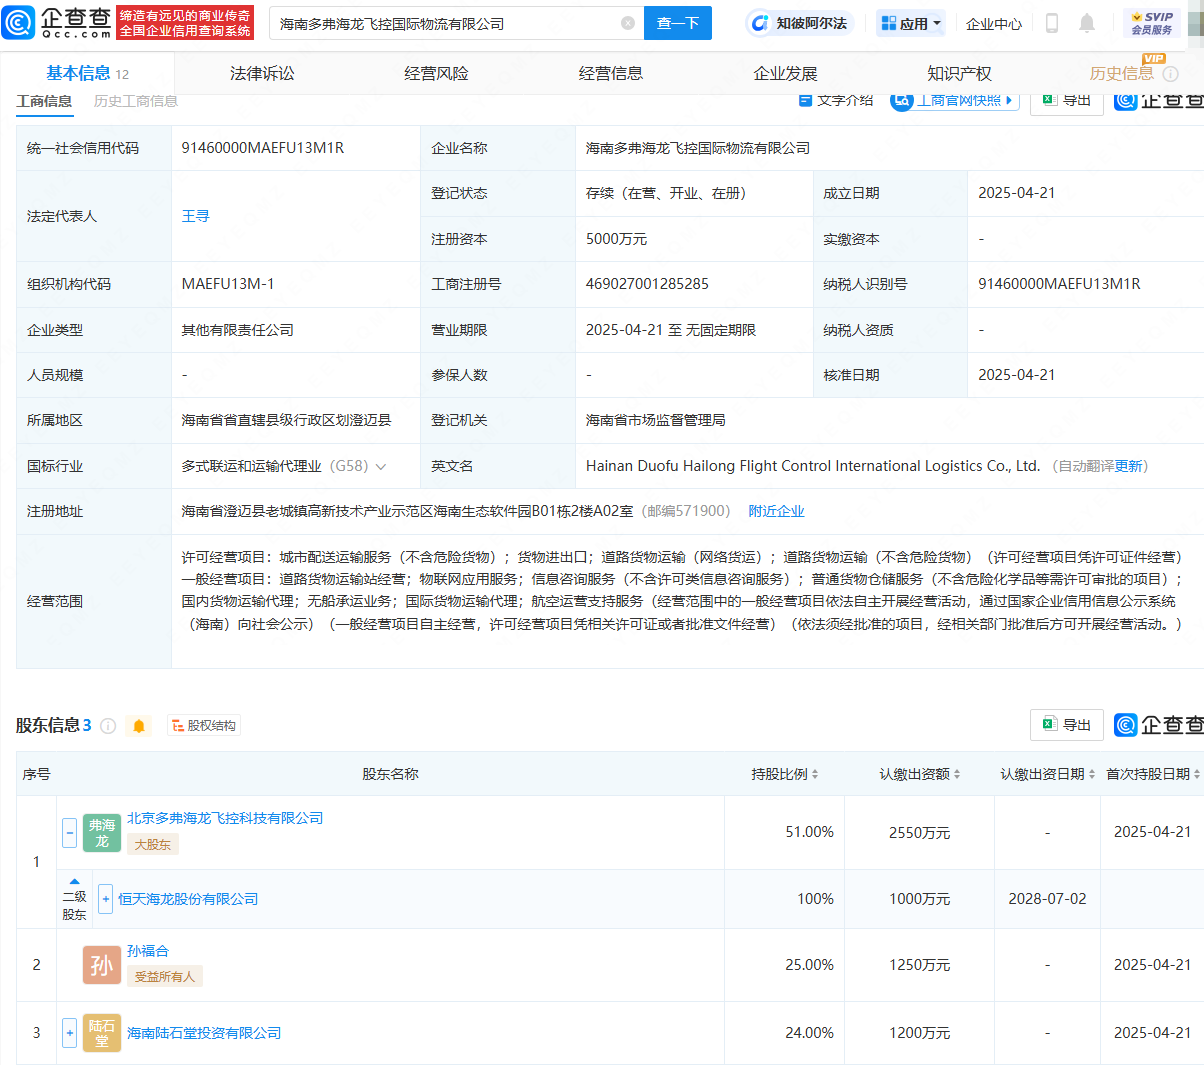Collapse 北京多弗海龙飞控科技有限公司 row
Screen dimensions: 1204x1065
click(x=70, y=832)
